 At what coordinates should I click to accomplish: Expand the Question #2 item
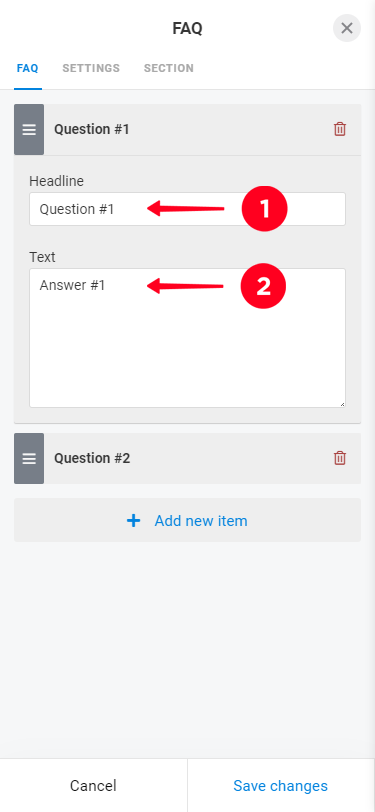click(188, 458)
